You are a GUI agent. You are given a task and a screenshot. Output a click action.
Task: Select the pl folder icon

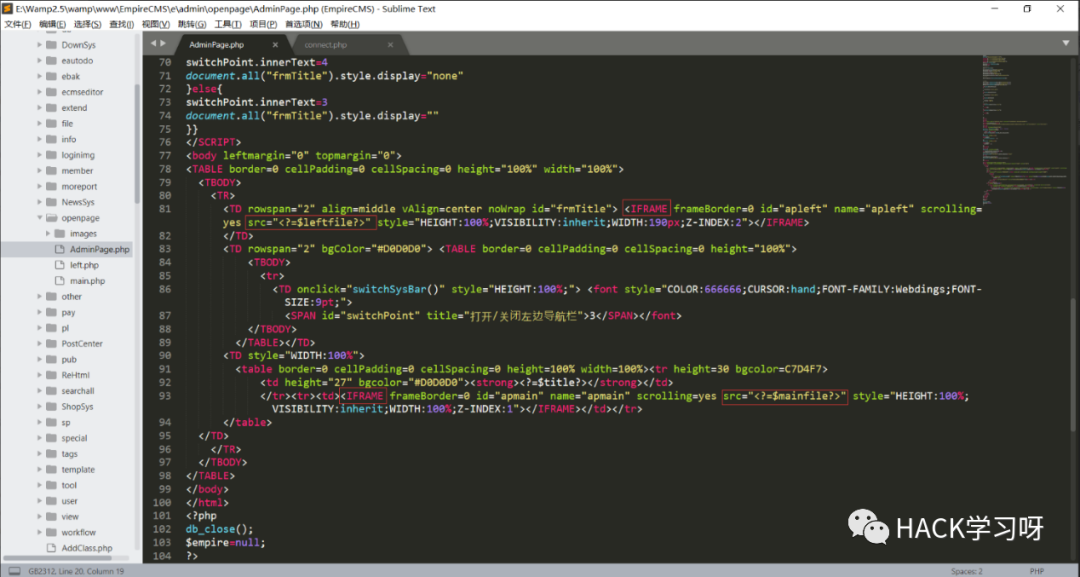51,328
